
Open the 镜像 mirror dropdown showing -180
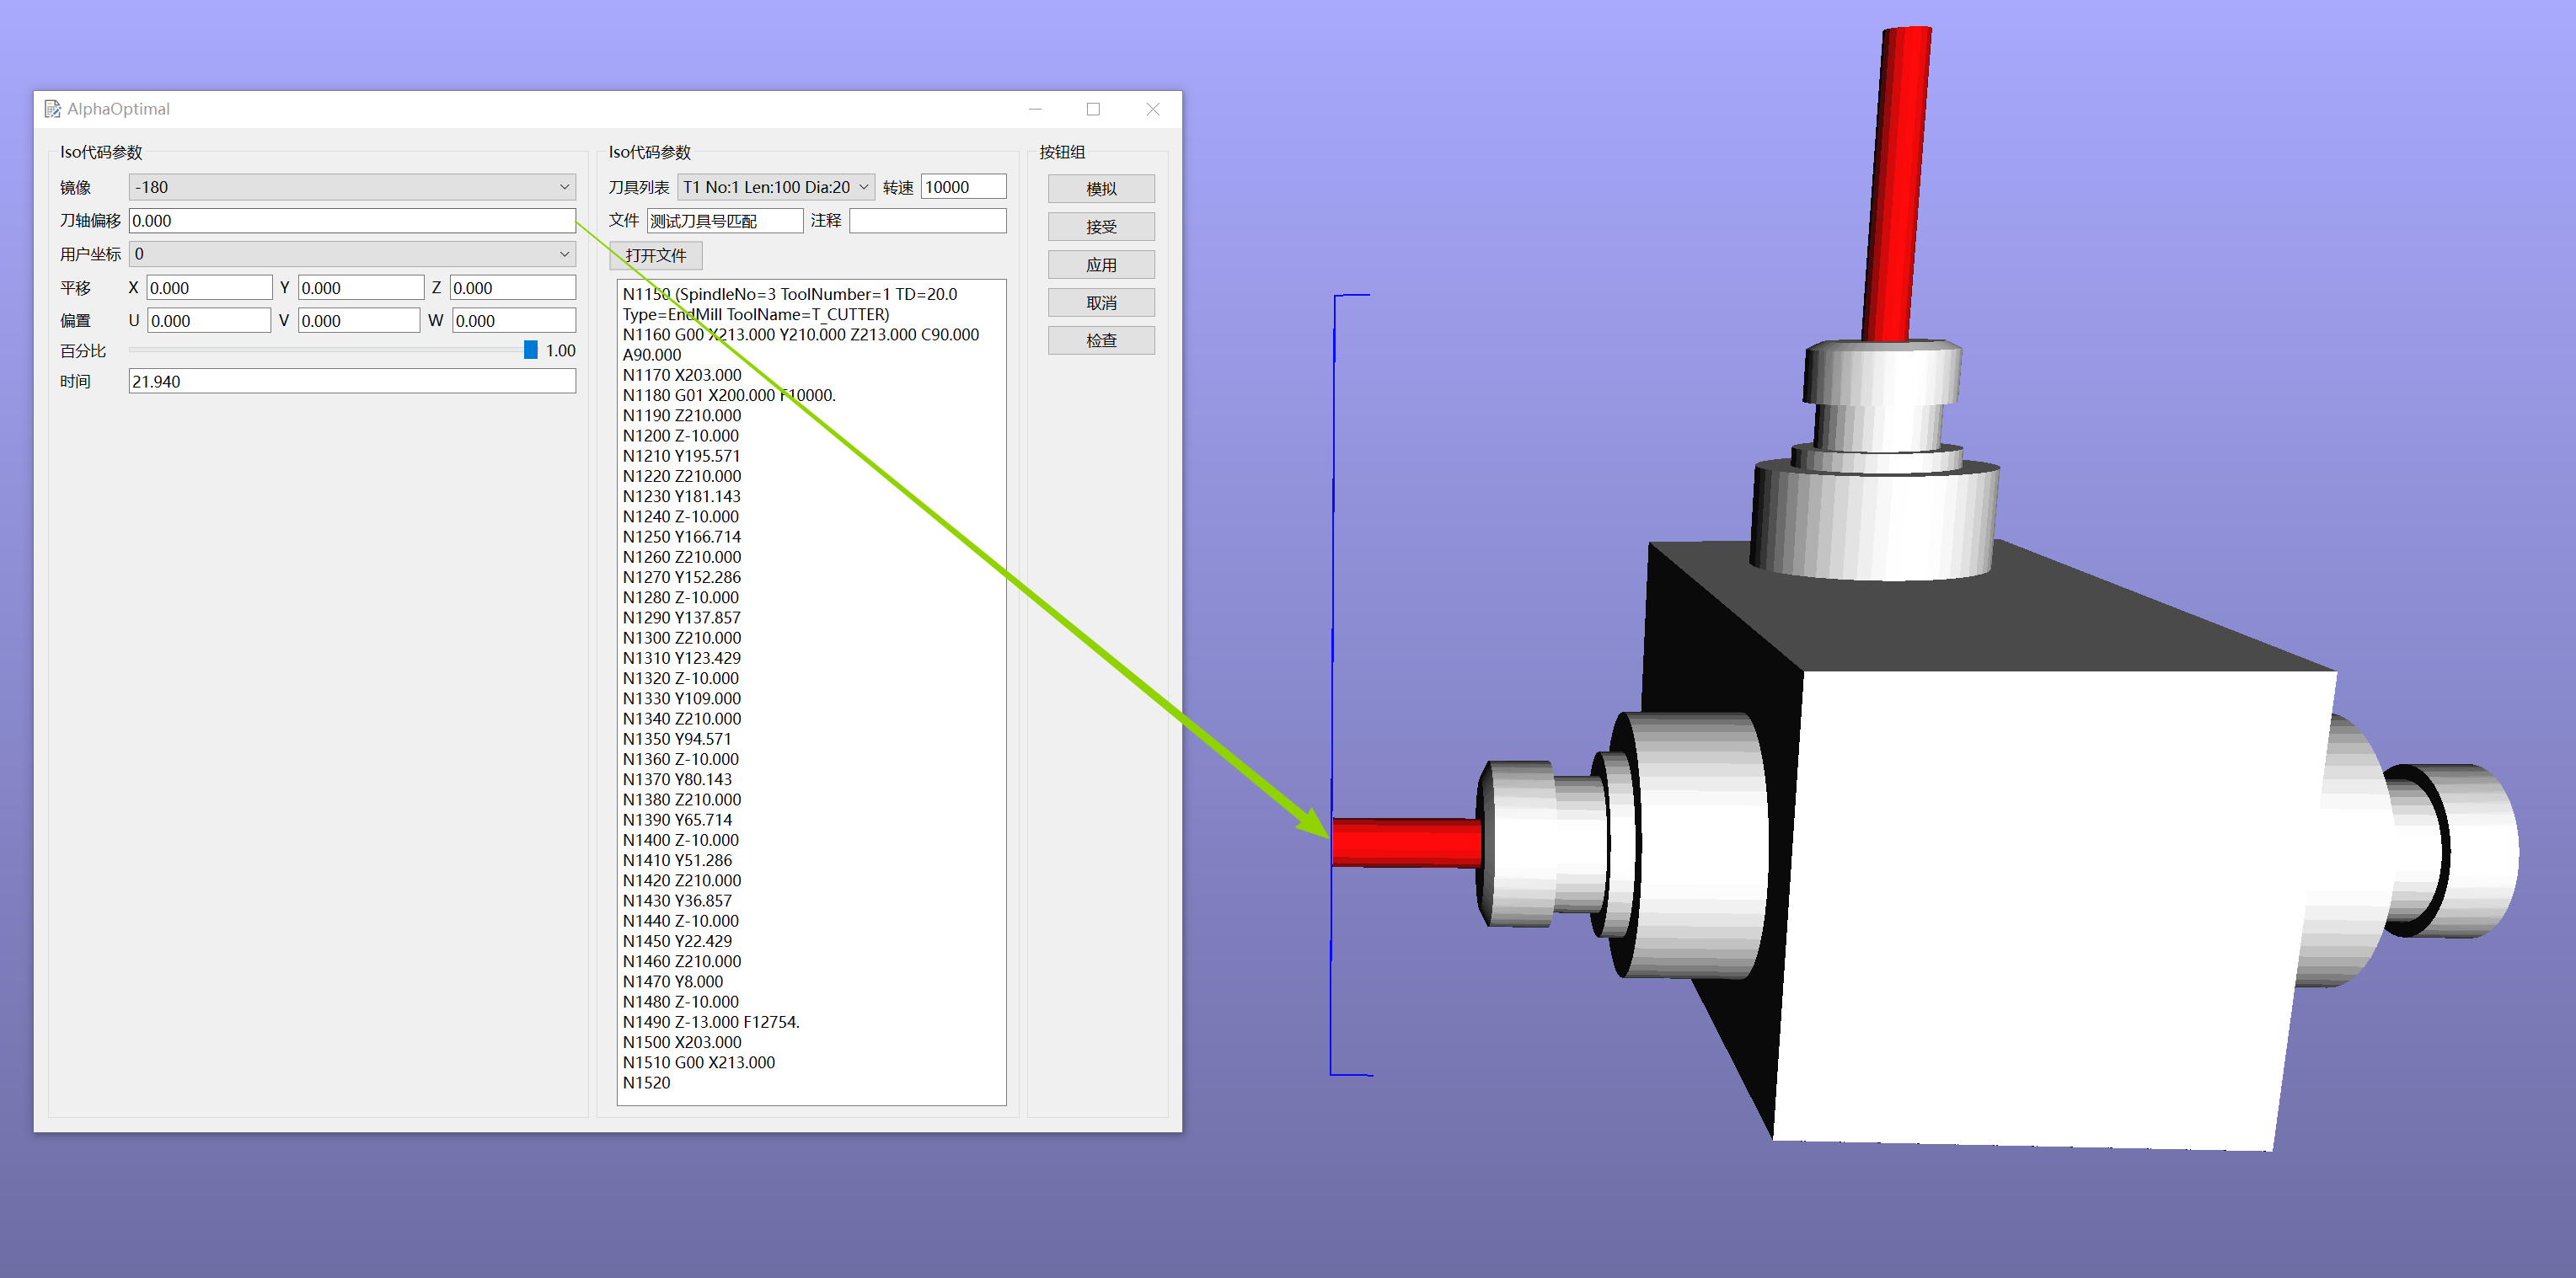(x=351, y=187)
